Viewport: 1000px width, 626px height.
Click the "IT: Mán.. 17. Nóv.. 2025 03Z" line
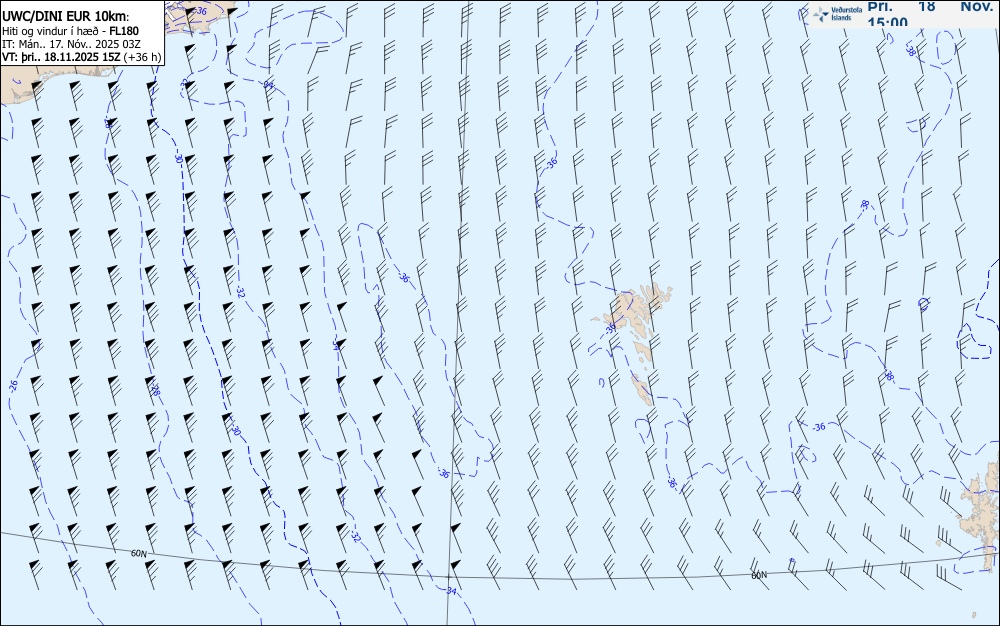[71, 44]
